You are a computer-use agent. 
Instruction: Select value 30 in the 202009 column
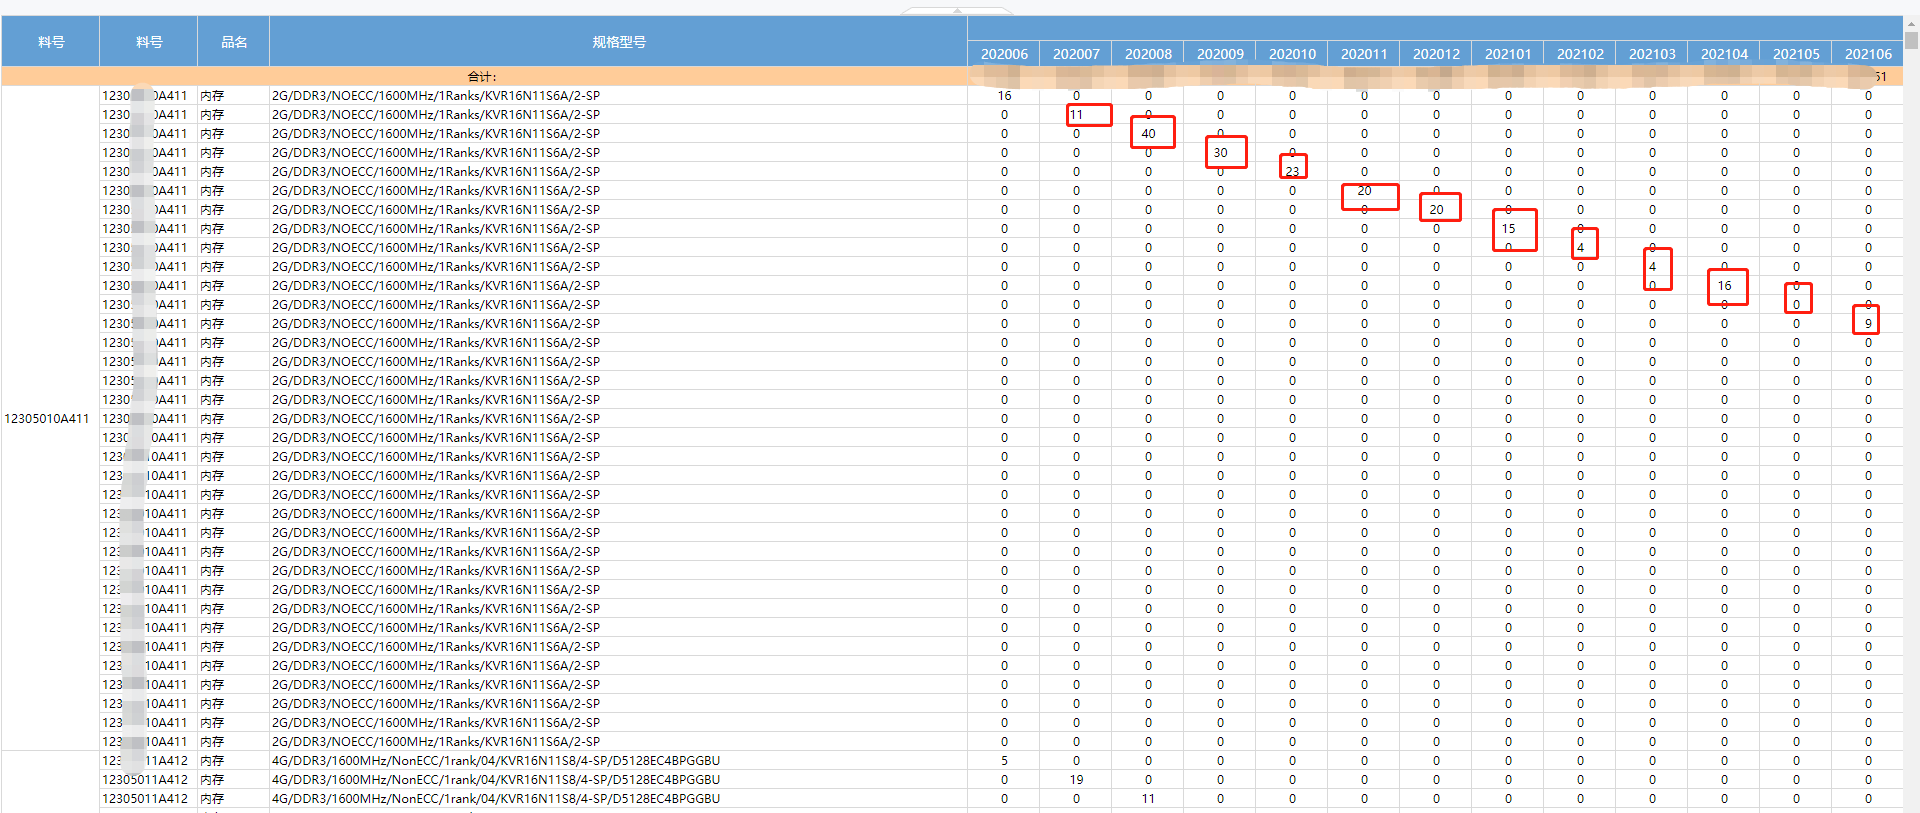coord(1220,153)
